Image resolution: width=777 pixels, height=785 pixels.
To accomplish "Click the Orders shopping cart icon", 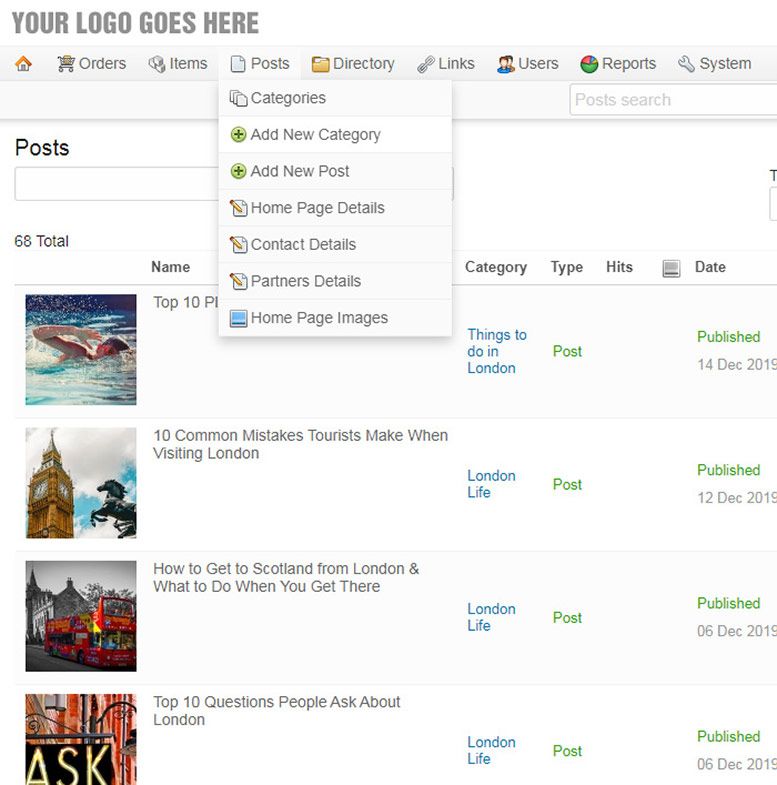I will (66, 64).
